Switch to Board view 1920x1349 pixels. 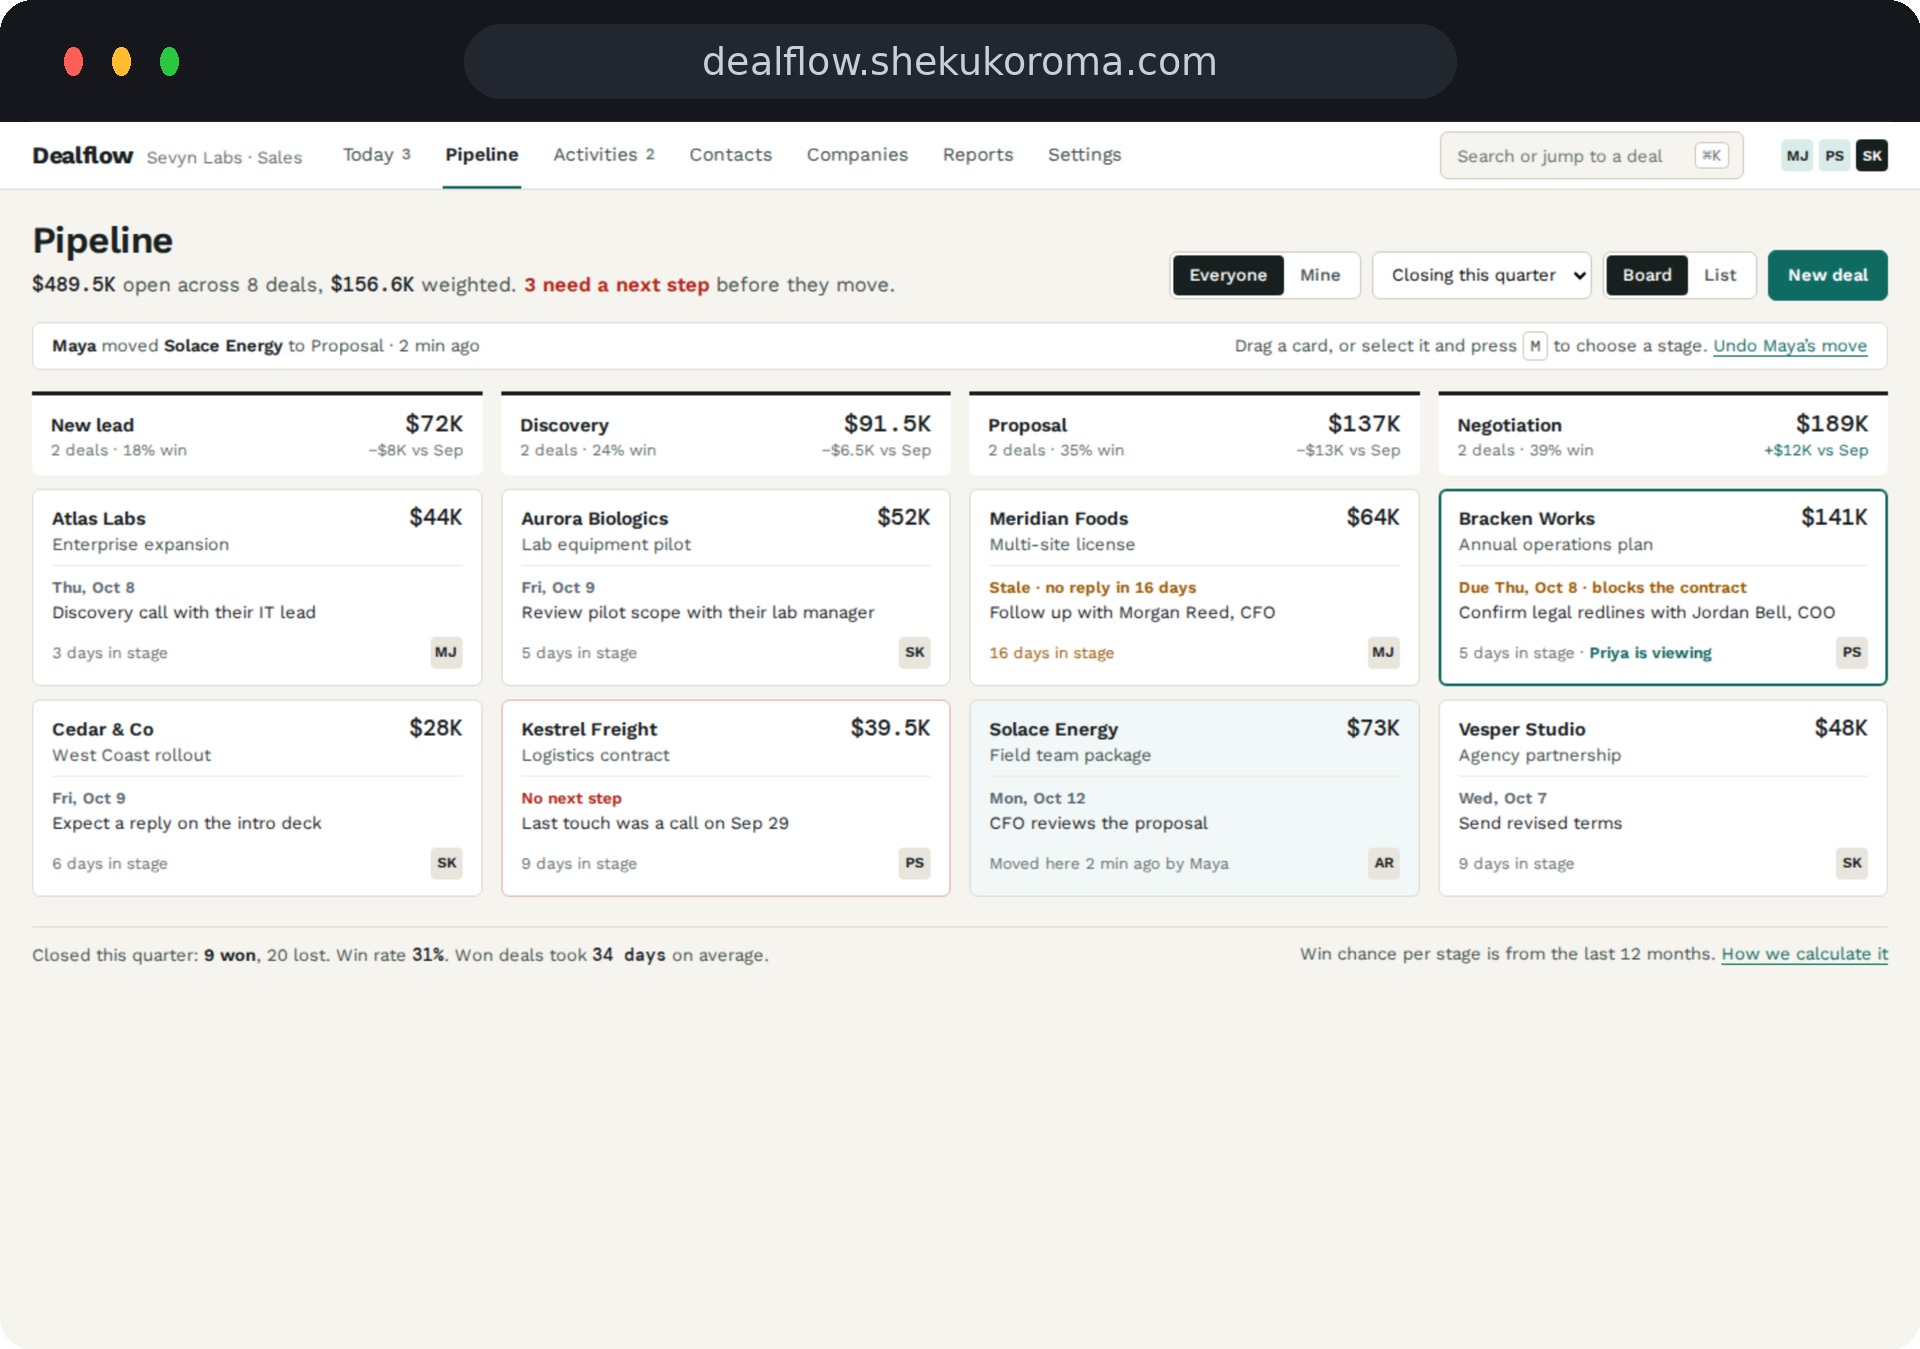point(1647,275)
